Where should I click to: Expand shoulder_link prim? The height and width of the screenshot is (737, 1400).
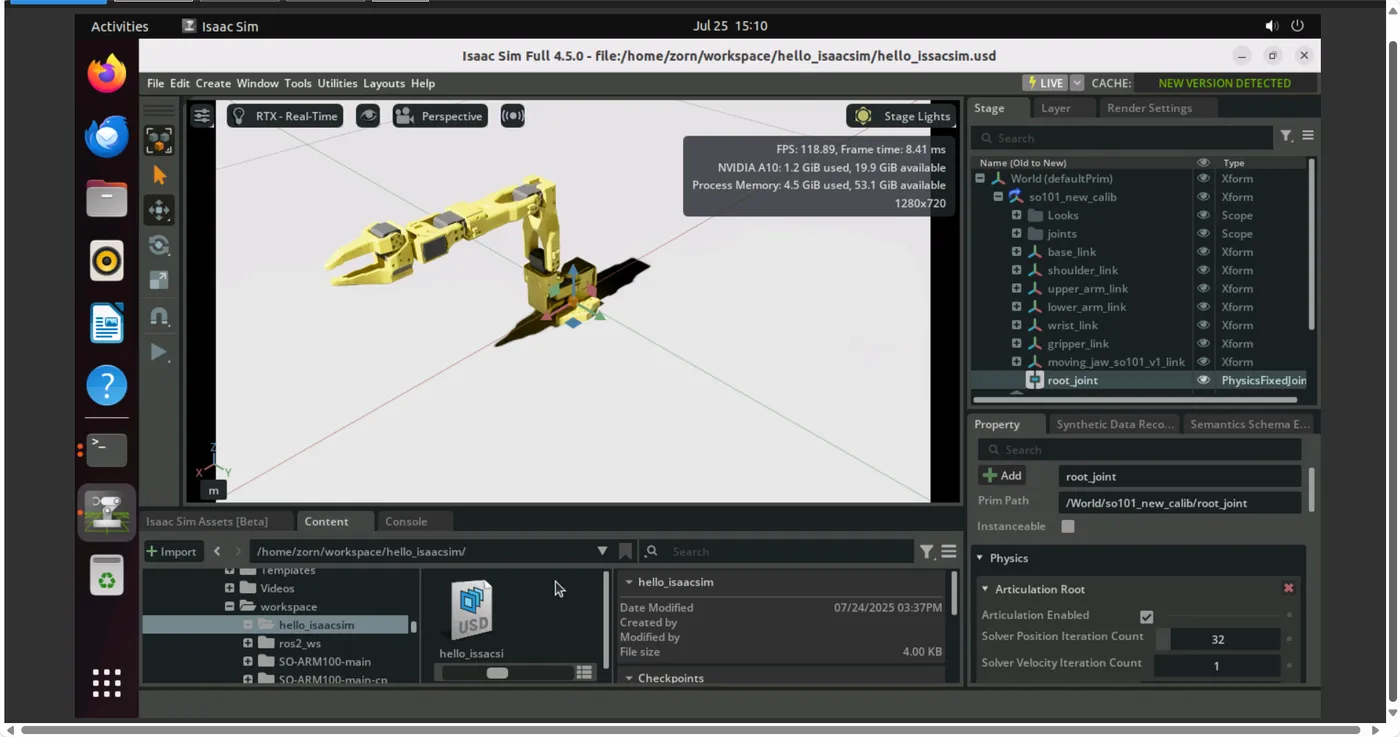[1016, 270]
